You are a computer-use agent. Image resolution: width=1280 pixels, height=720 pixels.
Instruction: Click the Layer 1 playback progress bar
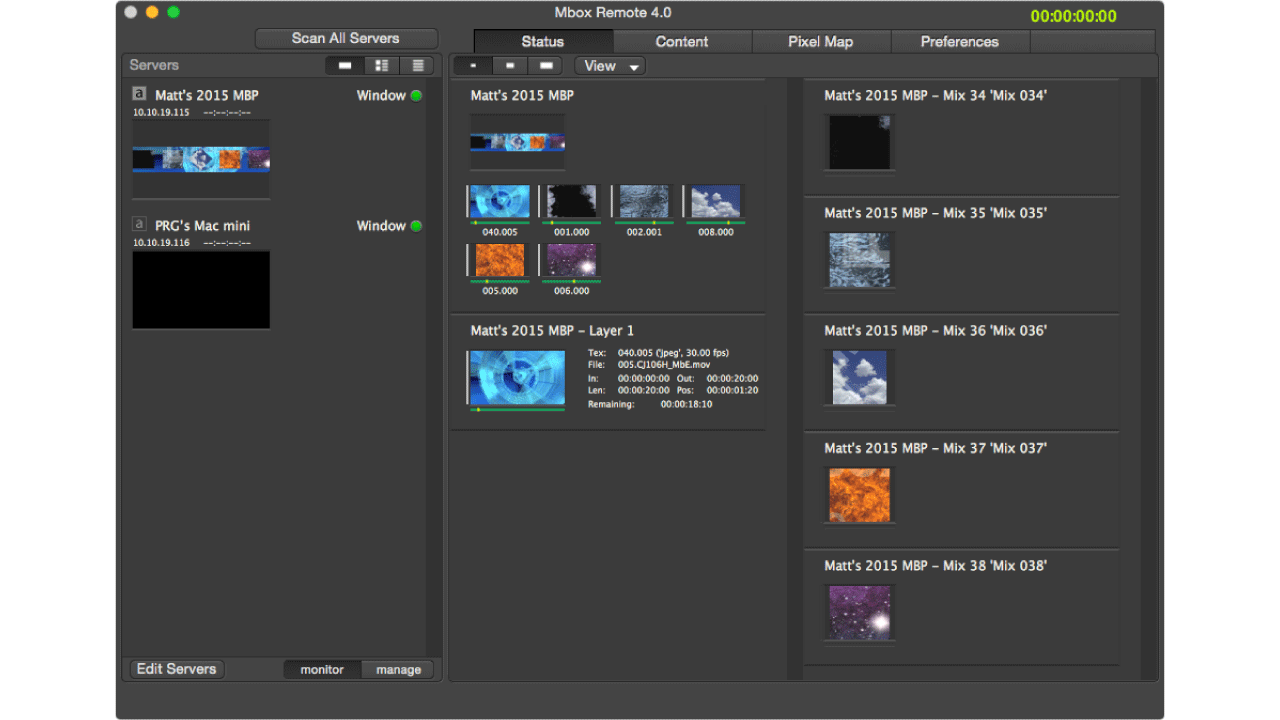[x=517, y=409]
